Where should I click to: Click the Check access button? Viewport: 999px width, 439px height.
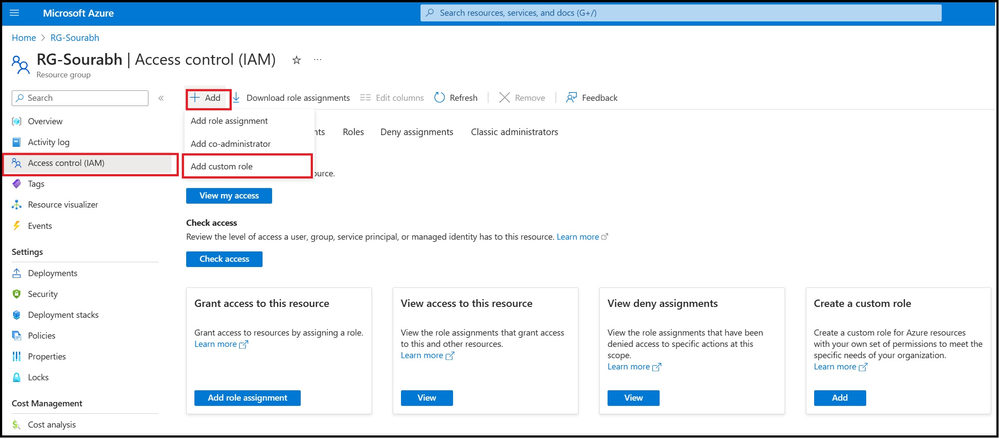click(224, 259)
